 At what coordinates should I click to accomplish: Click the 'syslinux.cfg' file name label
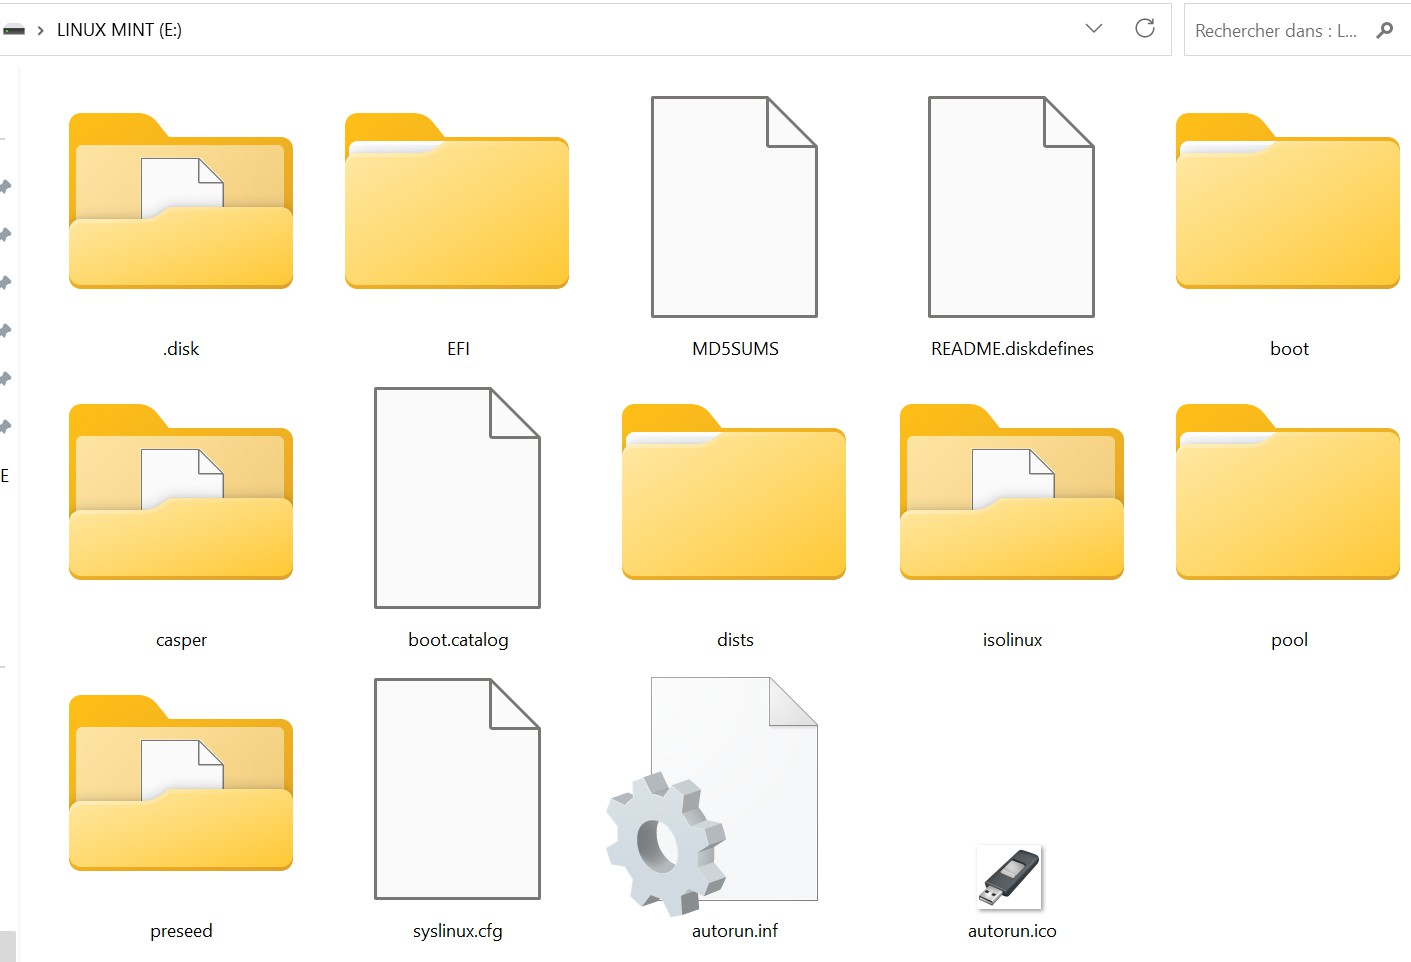point(458,931)
